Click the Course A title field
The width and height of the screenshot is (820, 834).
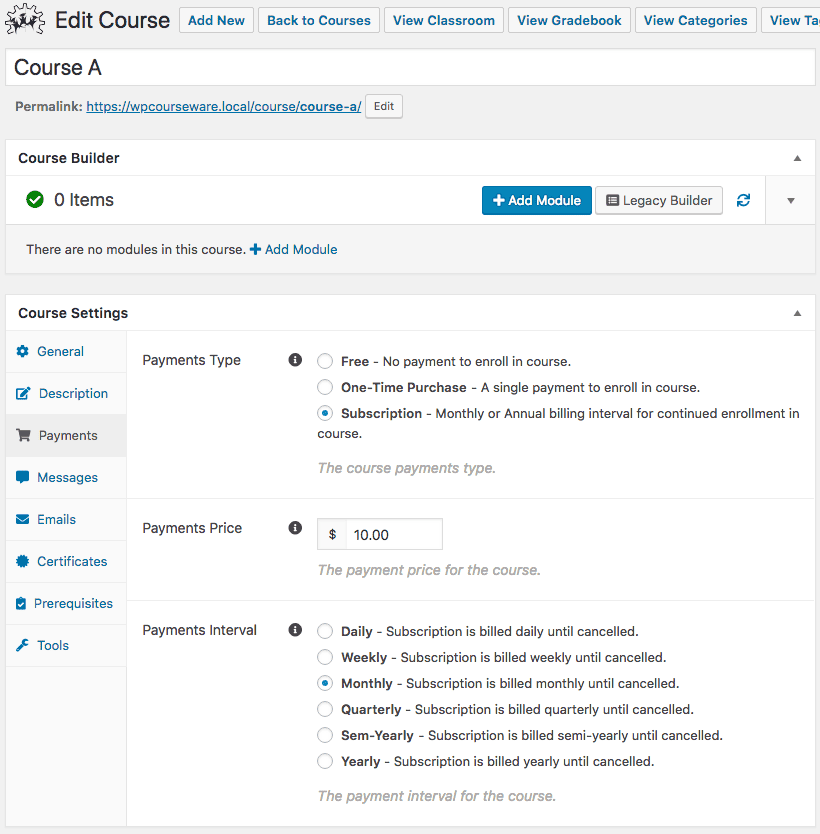(410, 68)
